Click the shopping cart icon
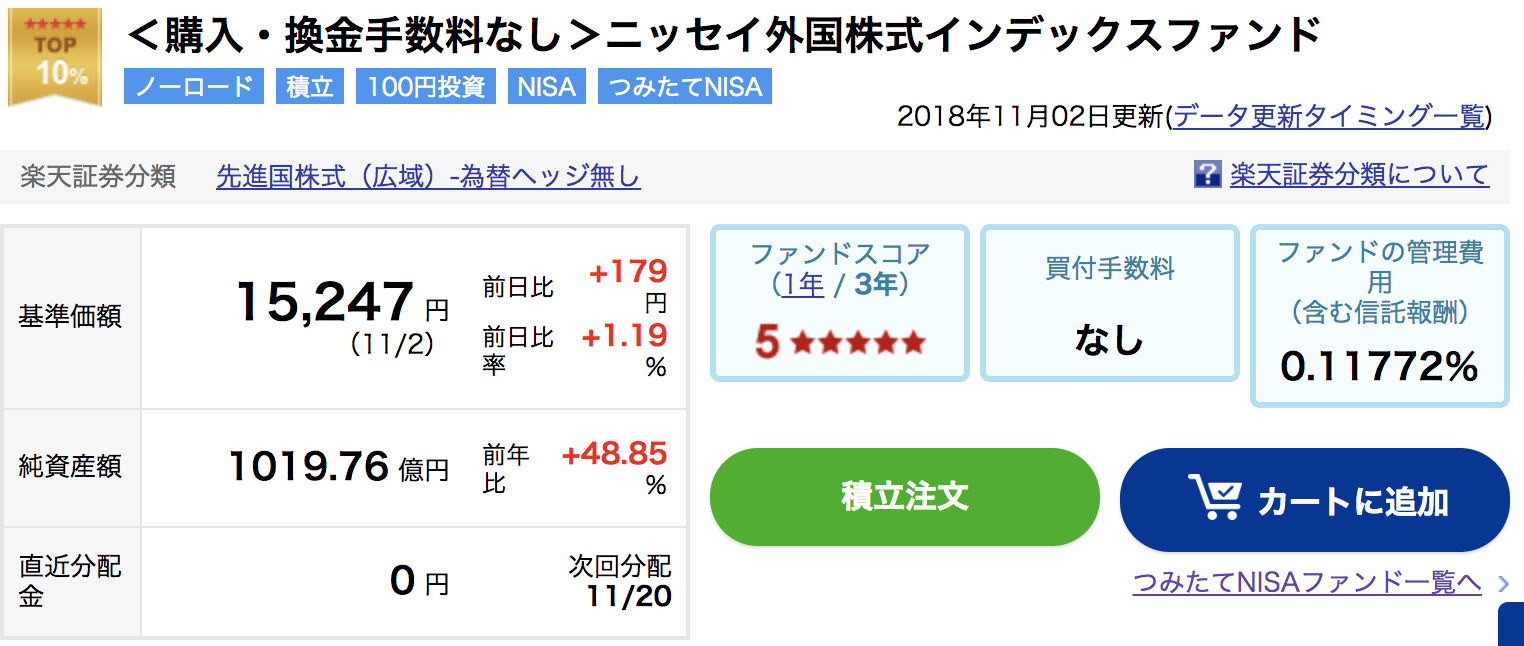 (1215, 498)
